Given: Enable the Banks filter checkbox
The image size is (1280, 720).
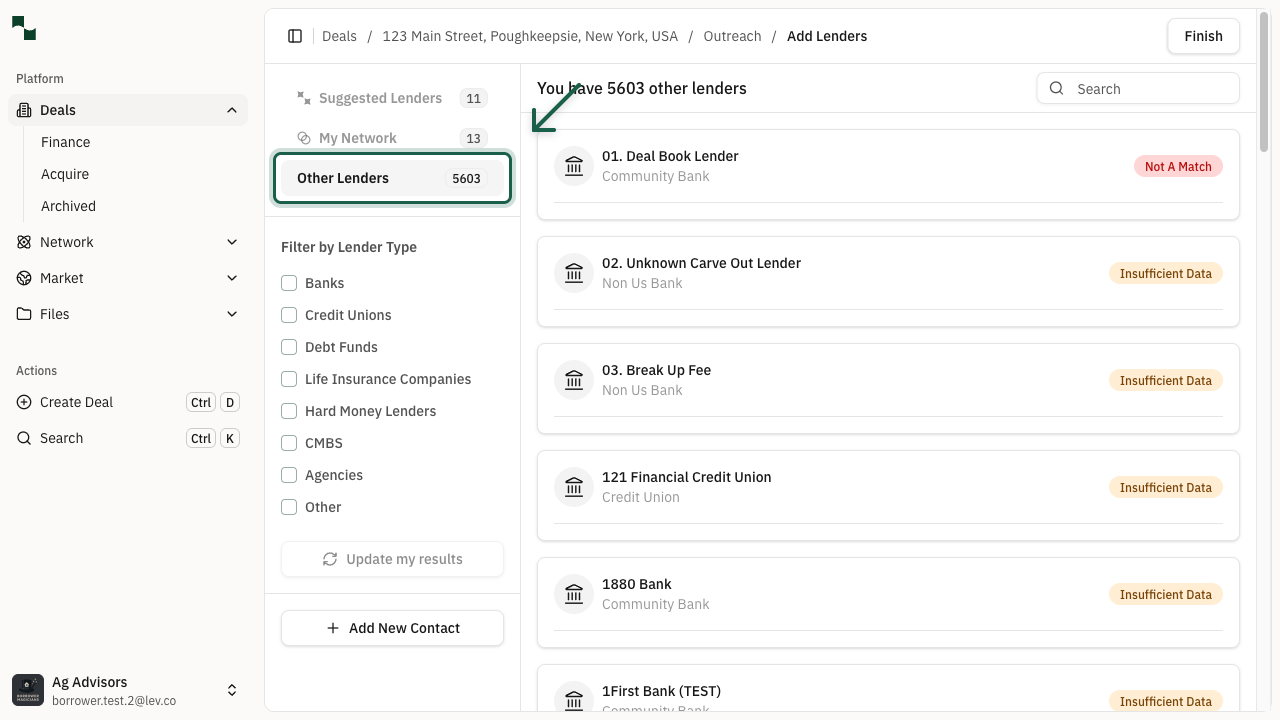Looking at the screenshot, I should pyautogui.click(x=289, y=283).
